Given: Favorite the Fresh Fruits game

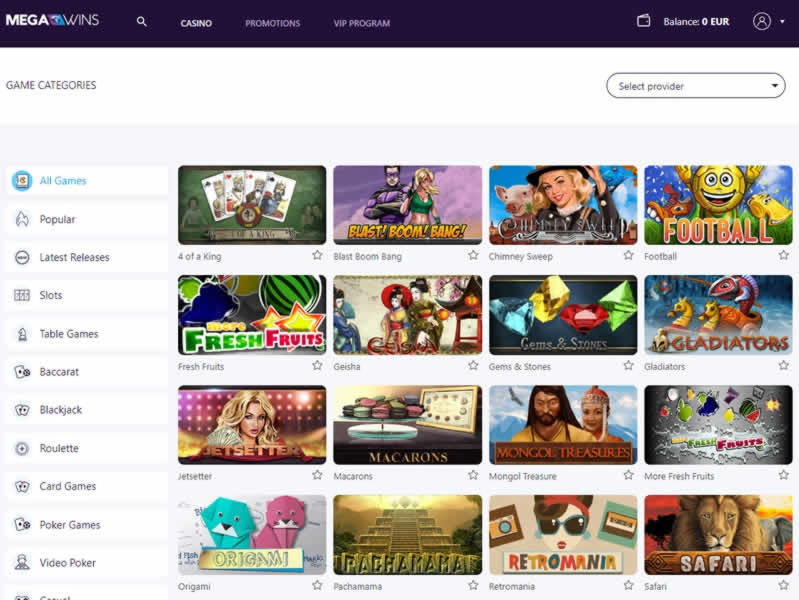Looking at the screenshot, I should [317, 365].
